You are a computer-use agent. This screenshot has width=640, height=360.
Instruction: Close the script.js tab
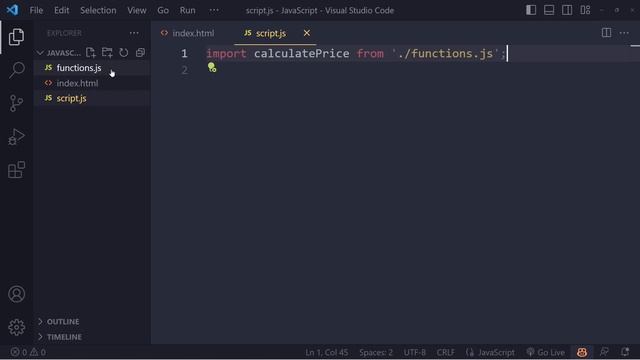[x=307, y=33]
